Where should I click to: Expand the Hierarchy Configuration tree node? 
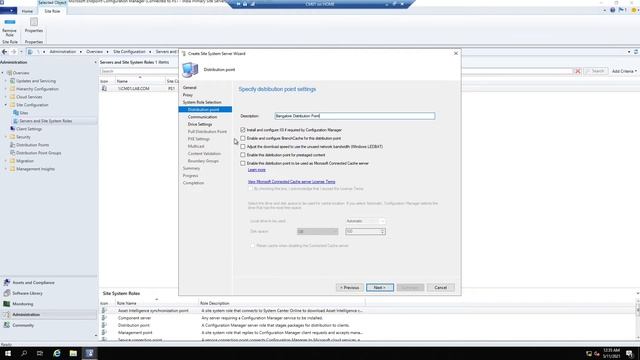pyautogui.click(x=6, y=89)
